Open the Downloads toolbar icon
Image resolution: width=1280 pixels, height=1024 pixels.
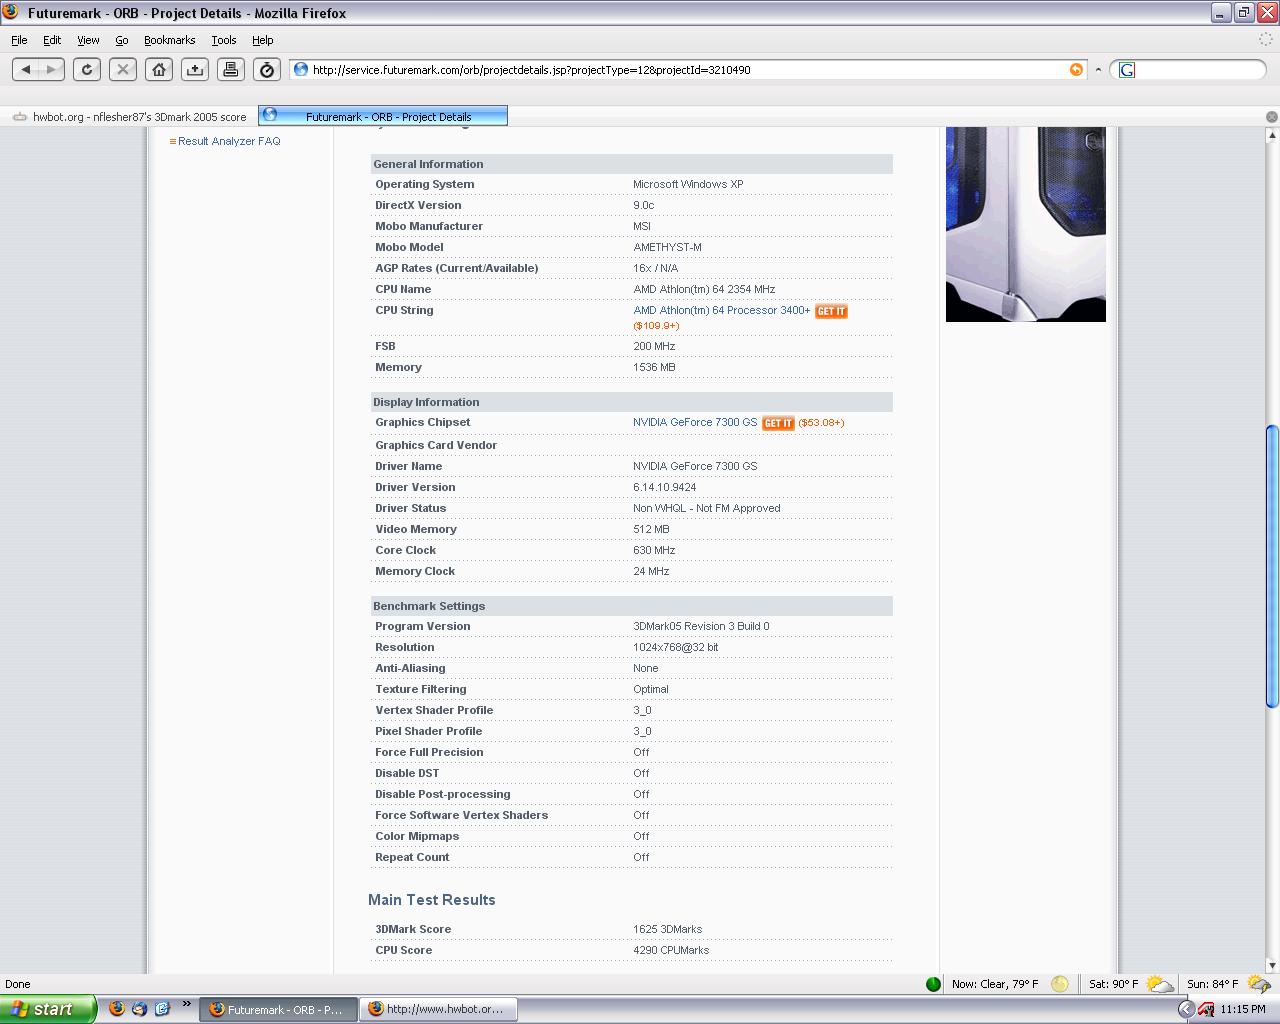(x=195, y=69)
